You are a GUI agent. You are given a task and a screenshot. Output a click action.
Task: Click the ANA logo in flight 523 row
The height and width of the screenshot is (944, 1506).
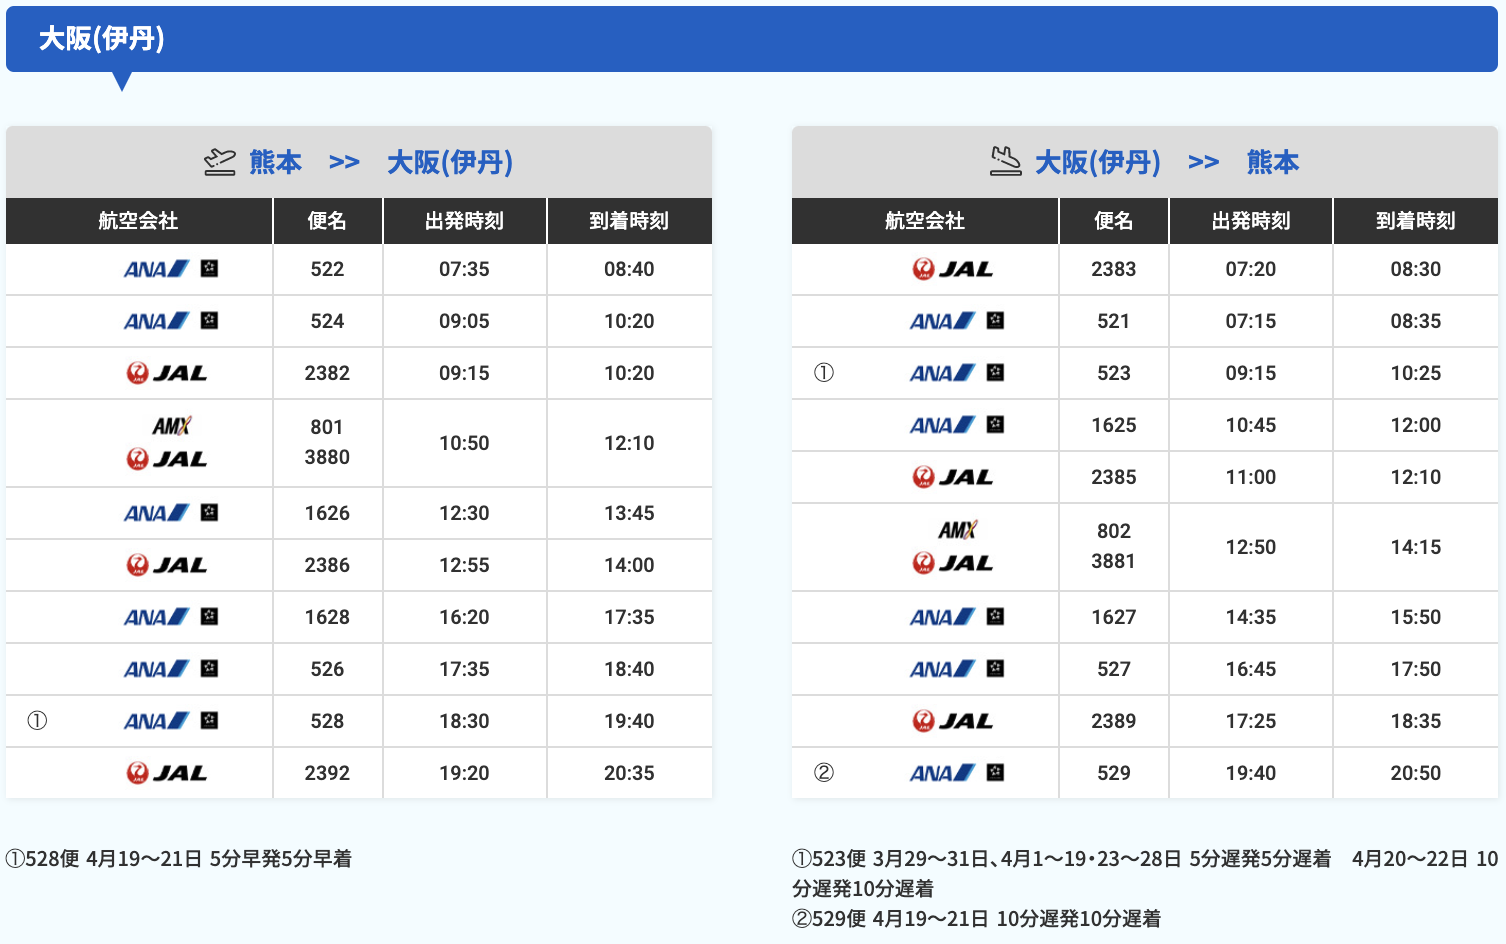[x=942, y=373]
